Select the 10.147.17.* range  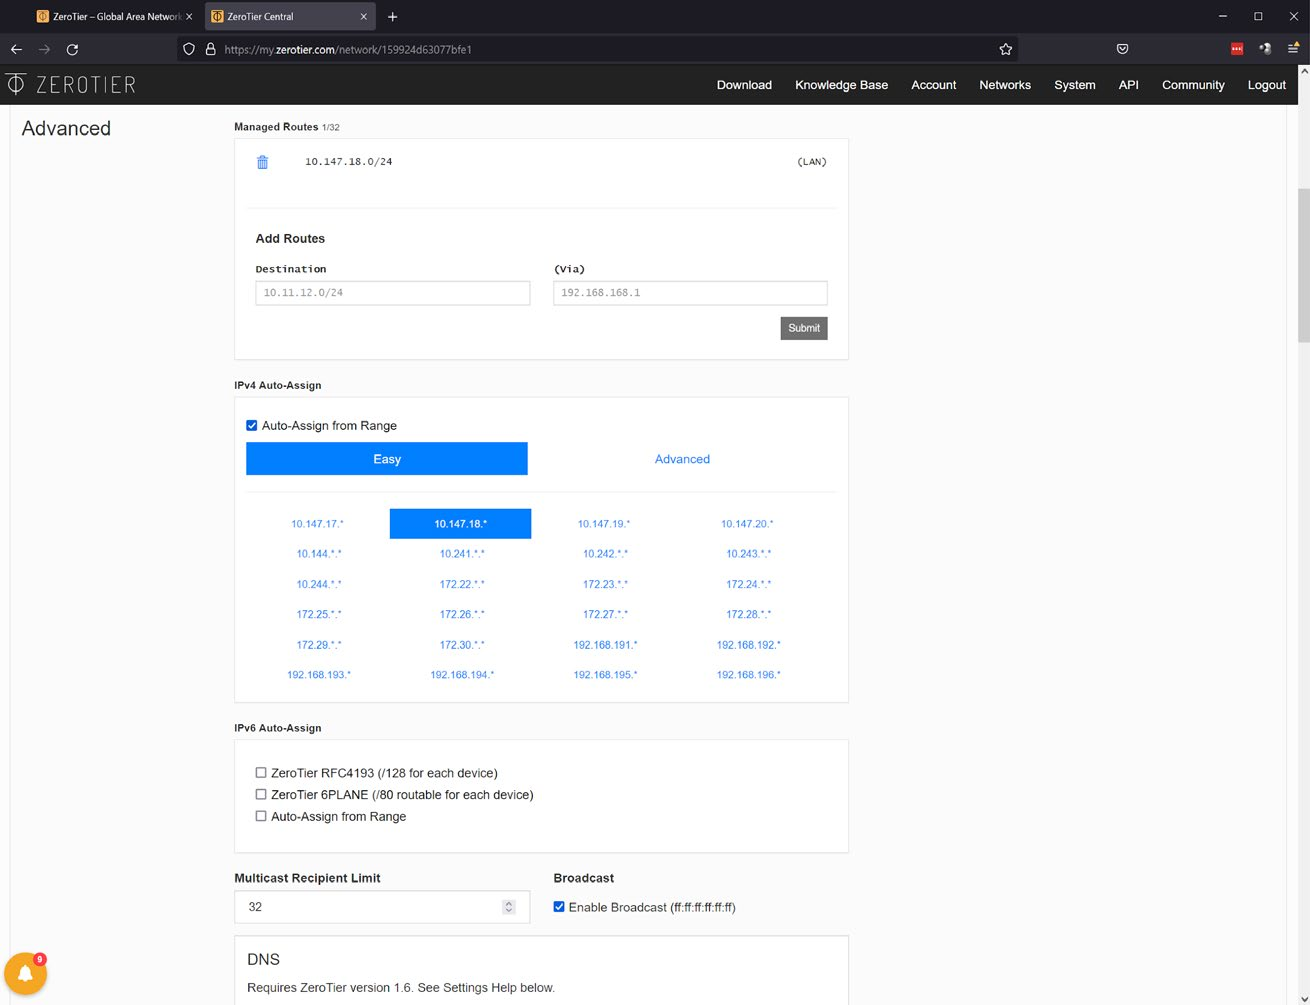pos(317,524)
